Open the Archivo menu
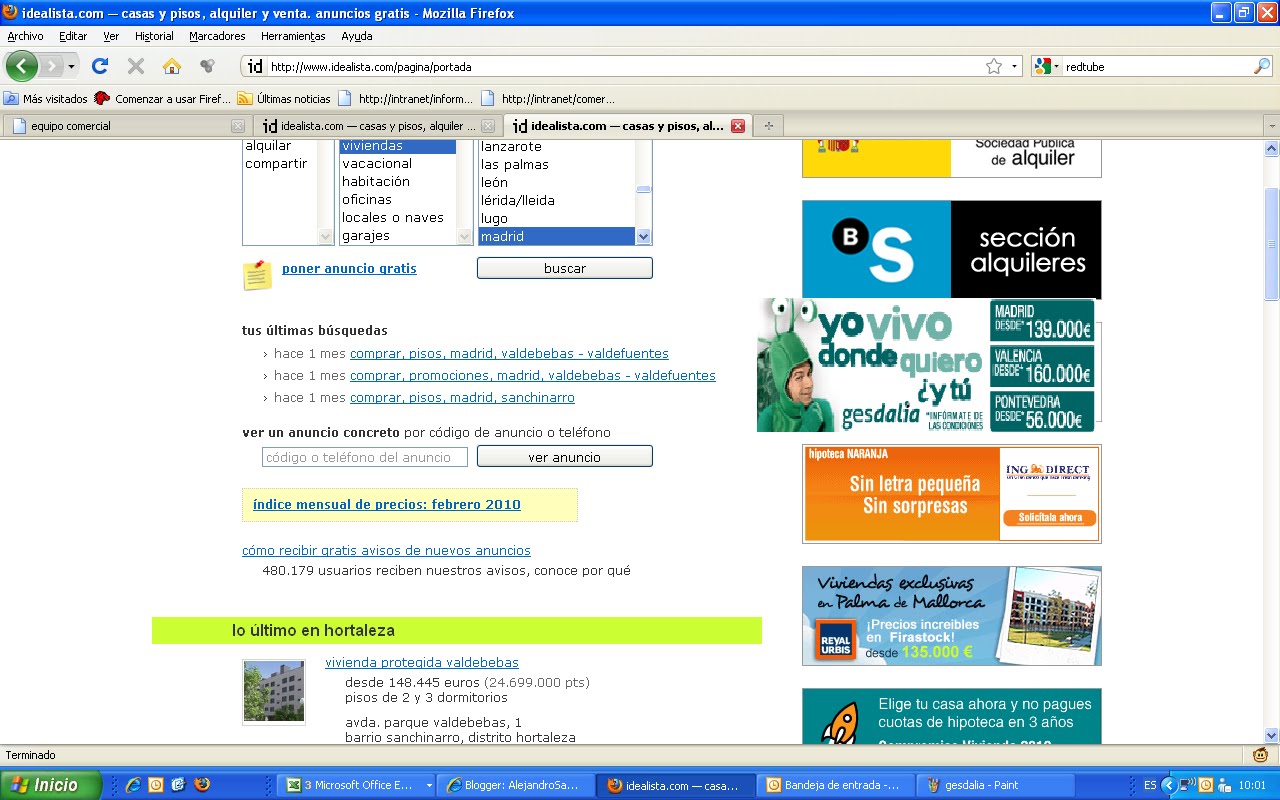 25,36
